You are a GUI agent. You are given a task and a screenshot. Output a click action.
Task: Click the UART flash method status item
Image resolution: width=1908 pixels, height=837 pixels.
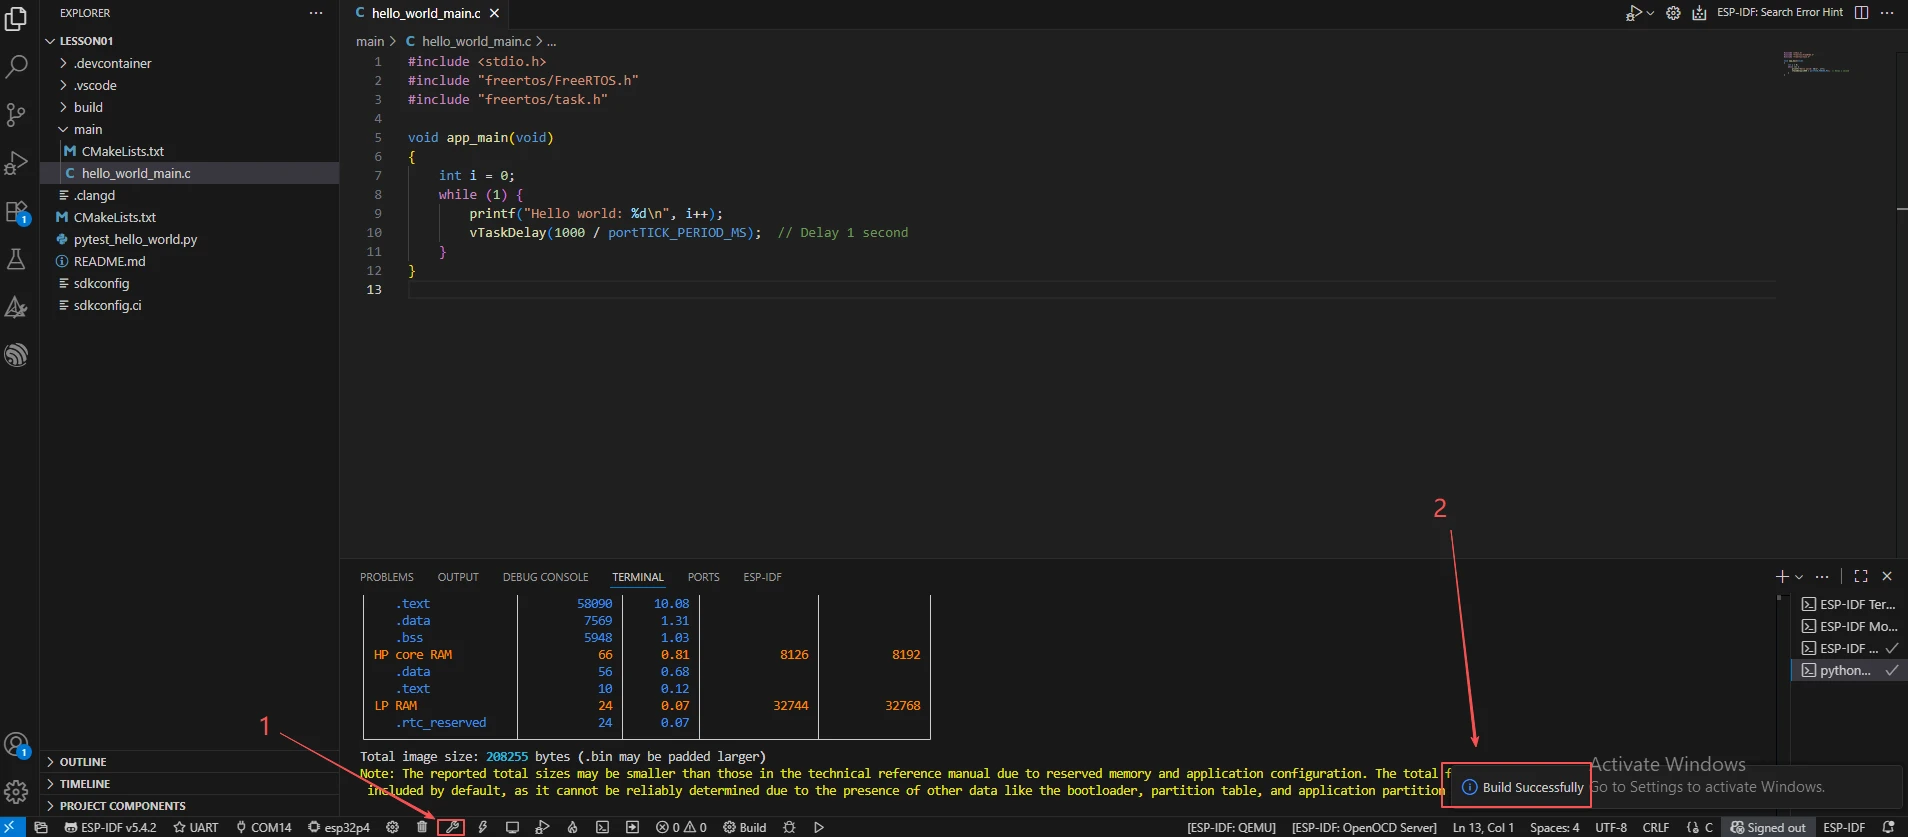pos(195,827)
